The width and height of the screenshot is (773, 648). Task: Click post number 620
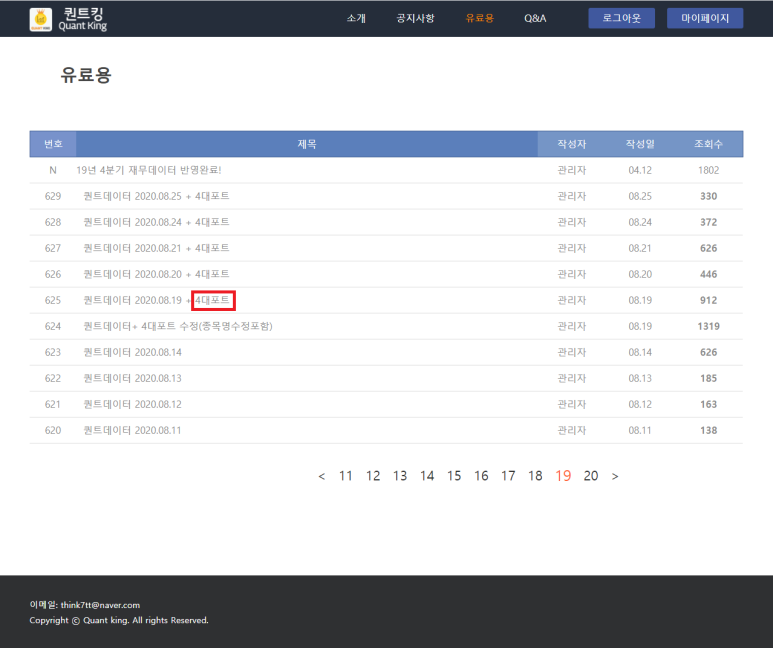click(53, 431)
